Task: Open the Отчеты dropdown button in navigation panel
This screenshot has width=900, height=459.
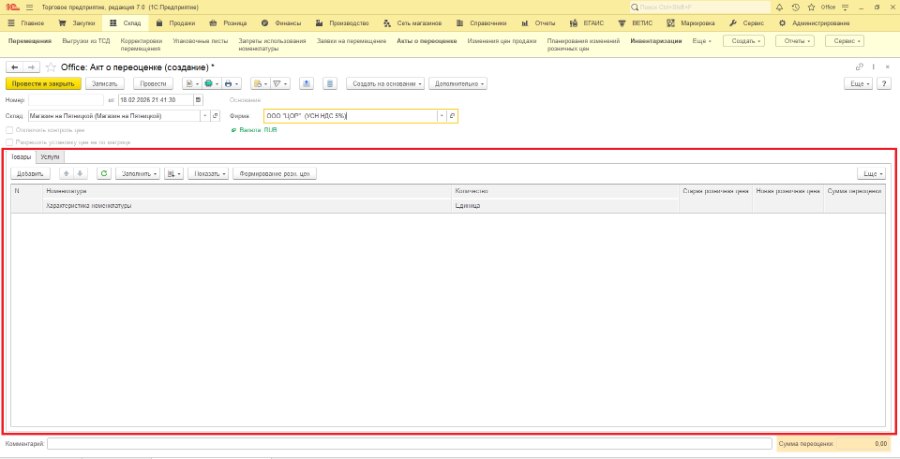Action: [x=795, y=41]
